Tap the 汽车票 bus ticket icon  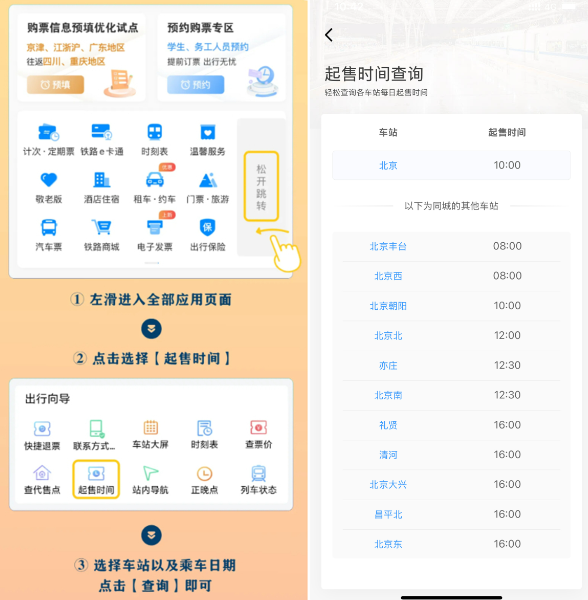tap(49, 227)
